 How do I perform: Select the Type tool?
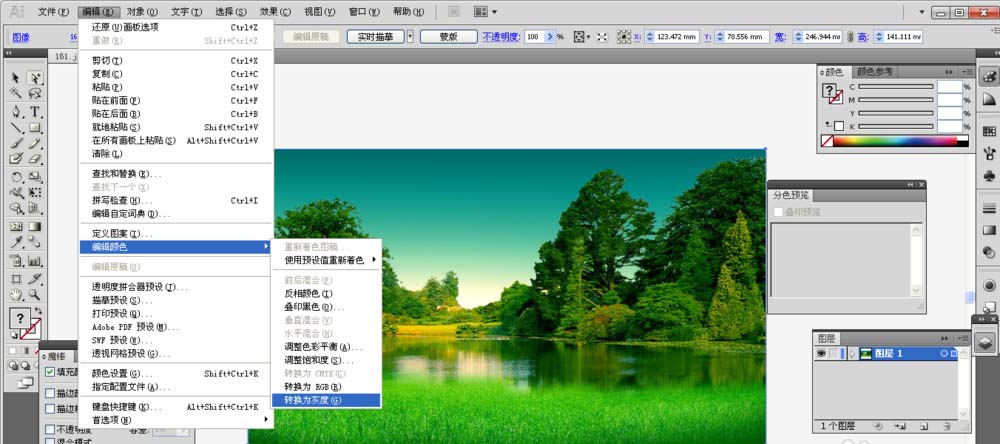[35, 112]
